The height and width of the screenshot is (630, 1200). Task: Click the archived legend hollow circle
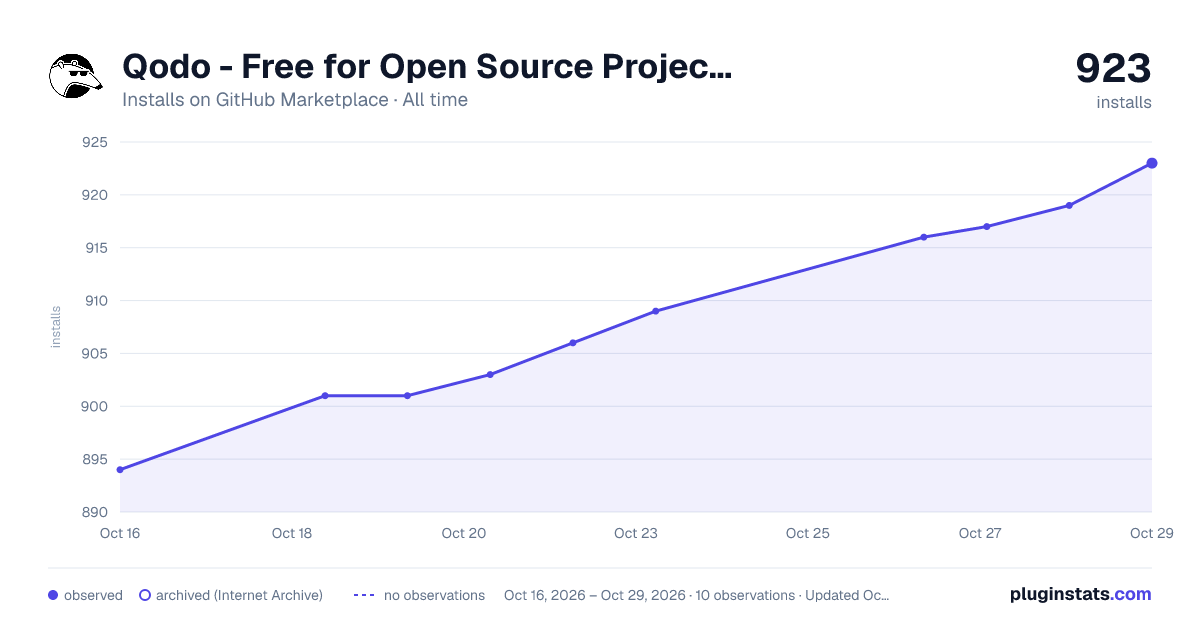[144, 595]
